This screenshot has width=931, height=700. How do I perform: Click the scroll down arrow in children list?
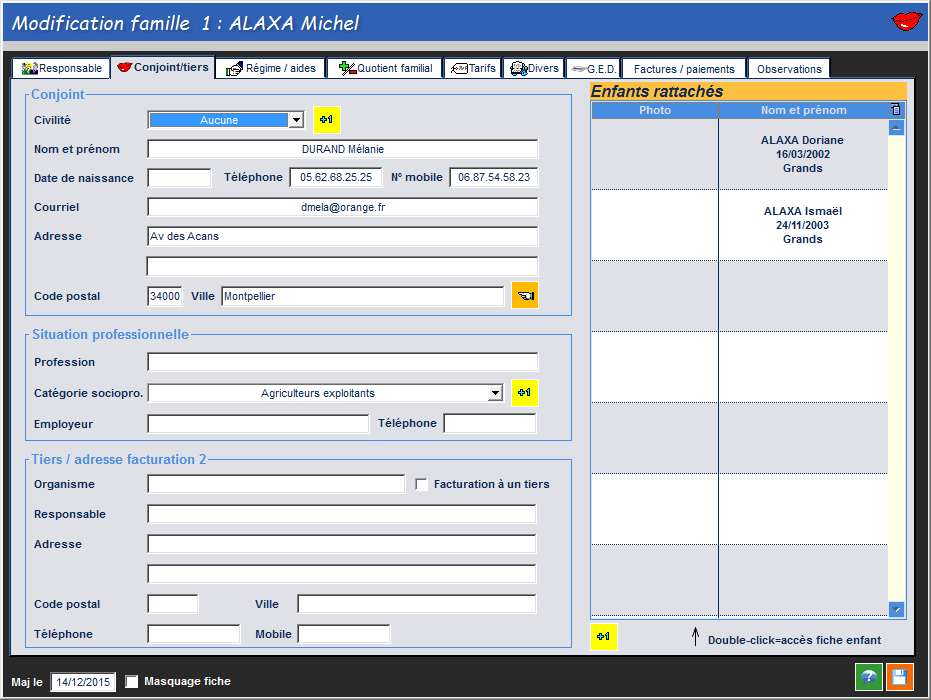click(x=896, y=608)
